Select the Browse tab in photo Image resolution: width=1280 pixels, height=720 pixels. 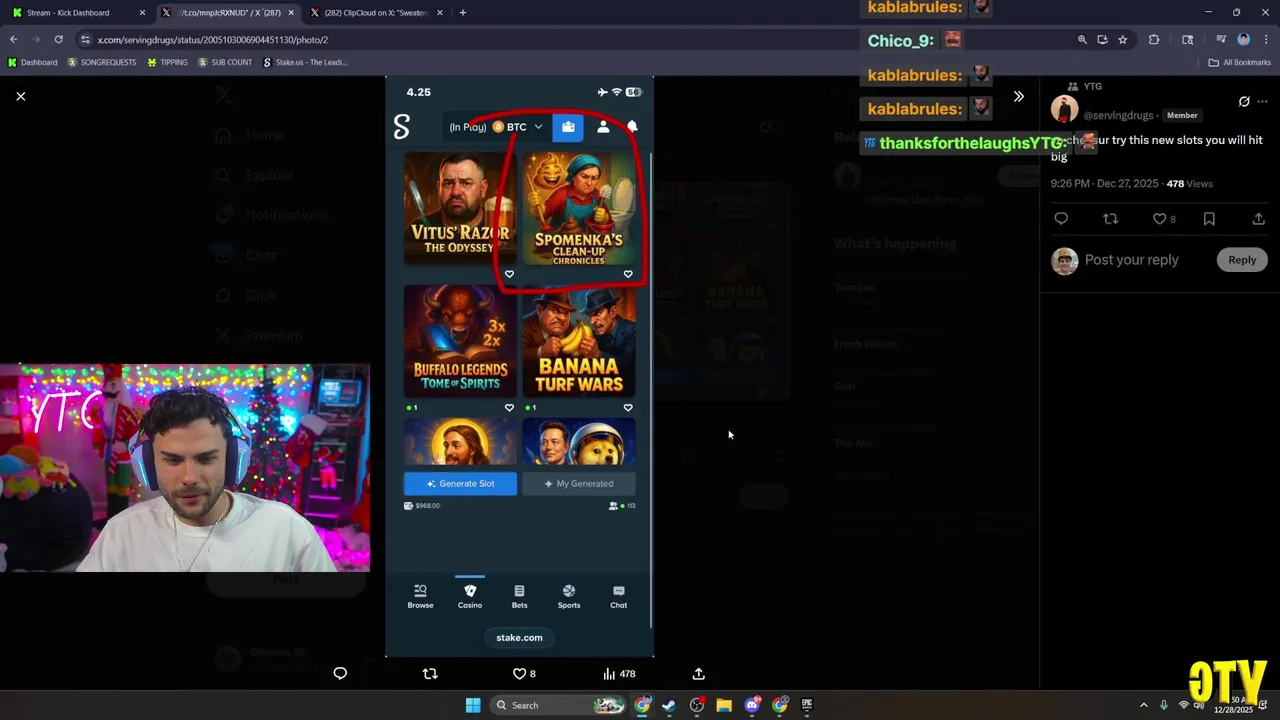tap(420, 596)
